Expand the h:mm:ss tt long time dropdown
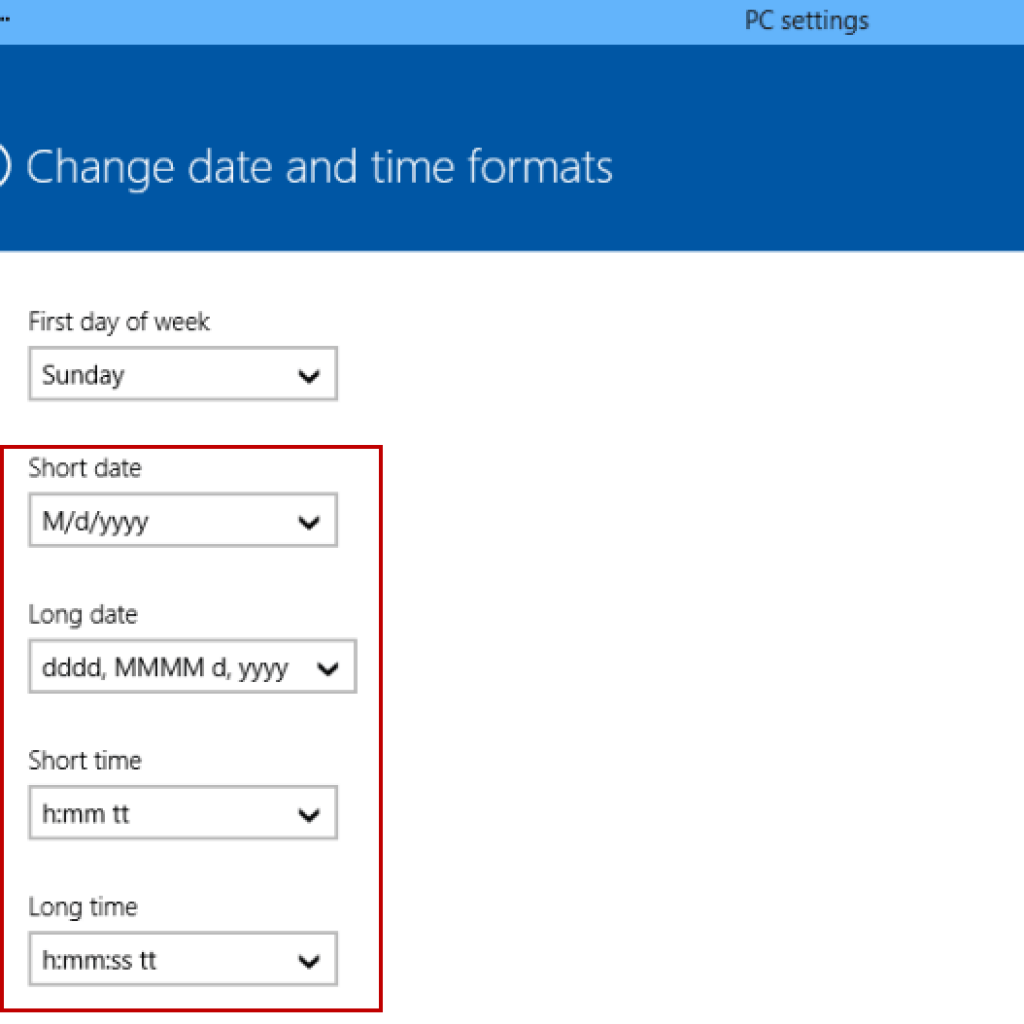This screenshot has height=1024, width=1024. pyautogui.click(x=182, y=960)
